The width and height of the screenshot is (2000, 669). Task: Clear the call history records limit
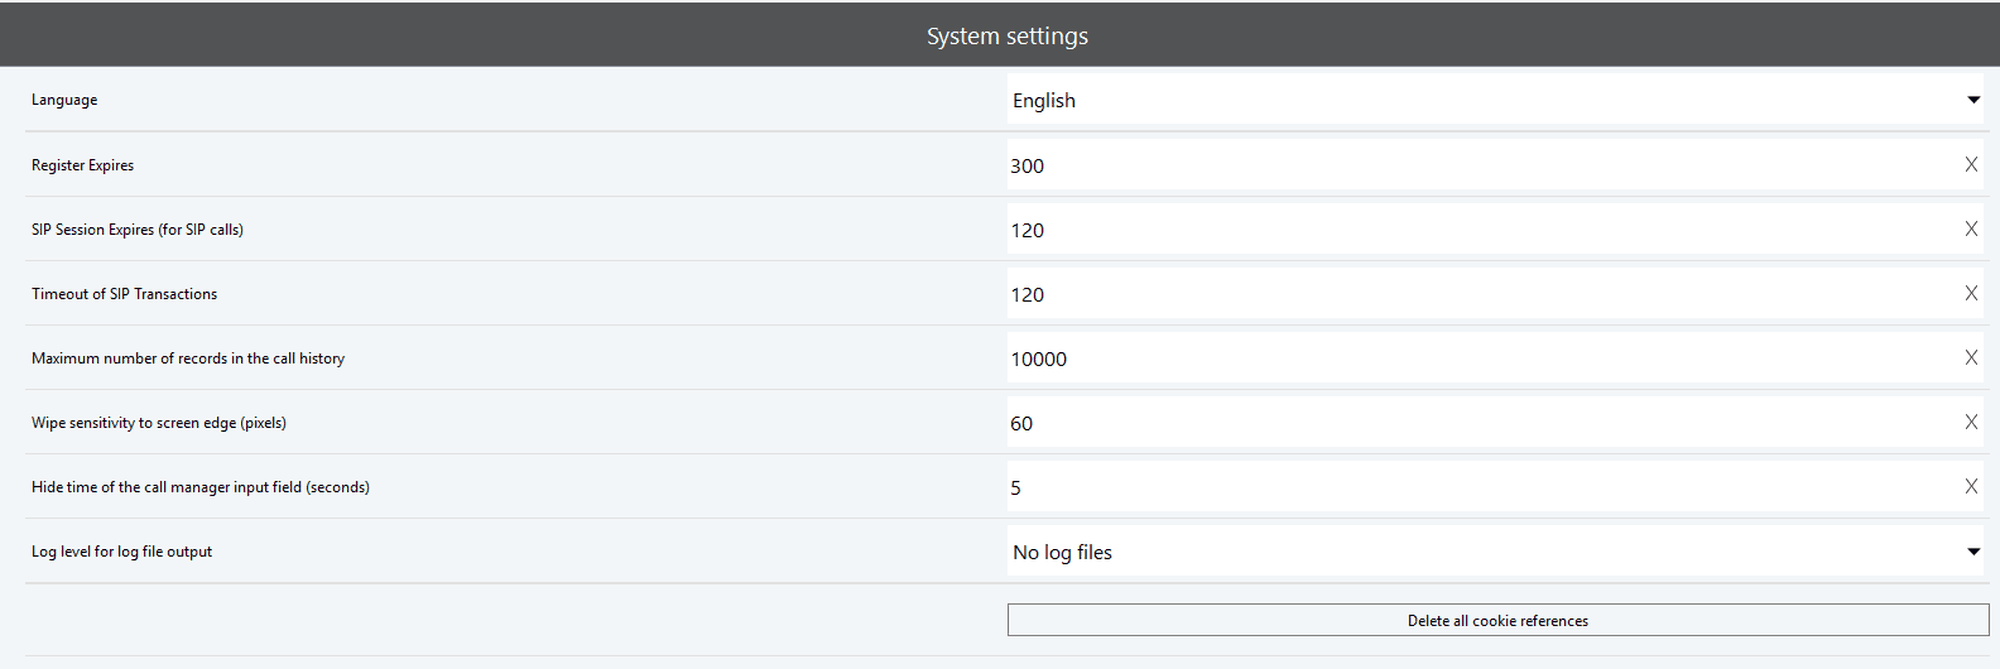(1970, 358)
